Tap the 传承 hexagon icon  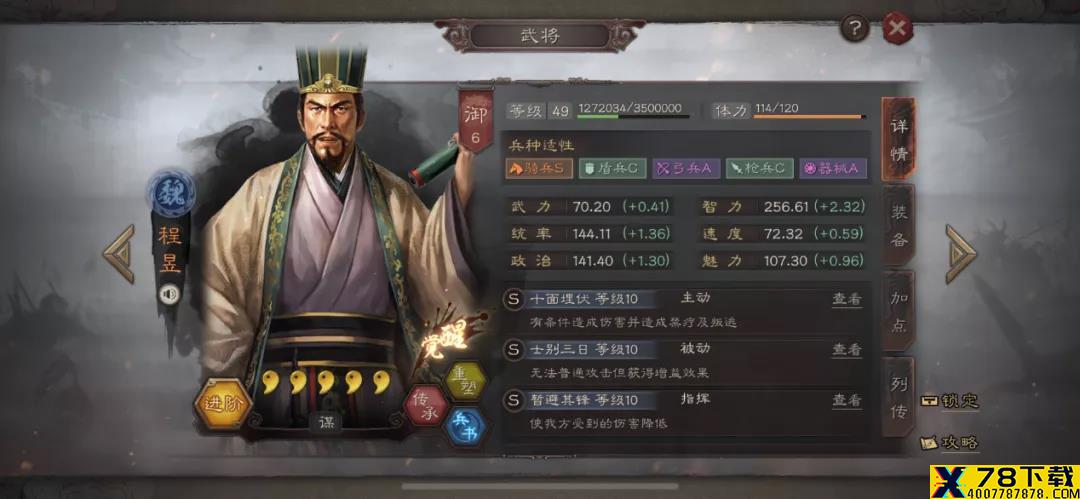pos(425,405)
